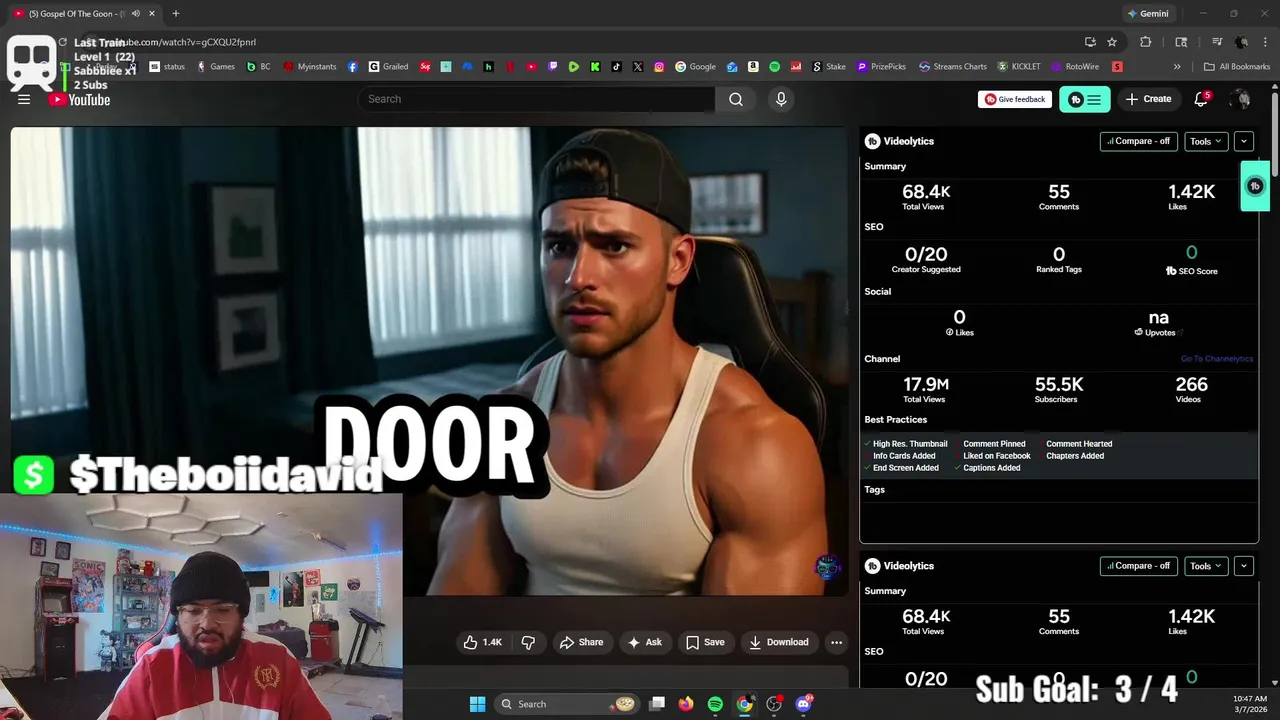Open the Myinstants bookmark
Viewport: 1280px width, 720px height.
(310, 67)
